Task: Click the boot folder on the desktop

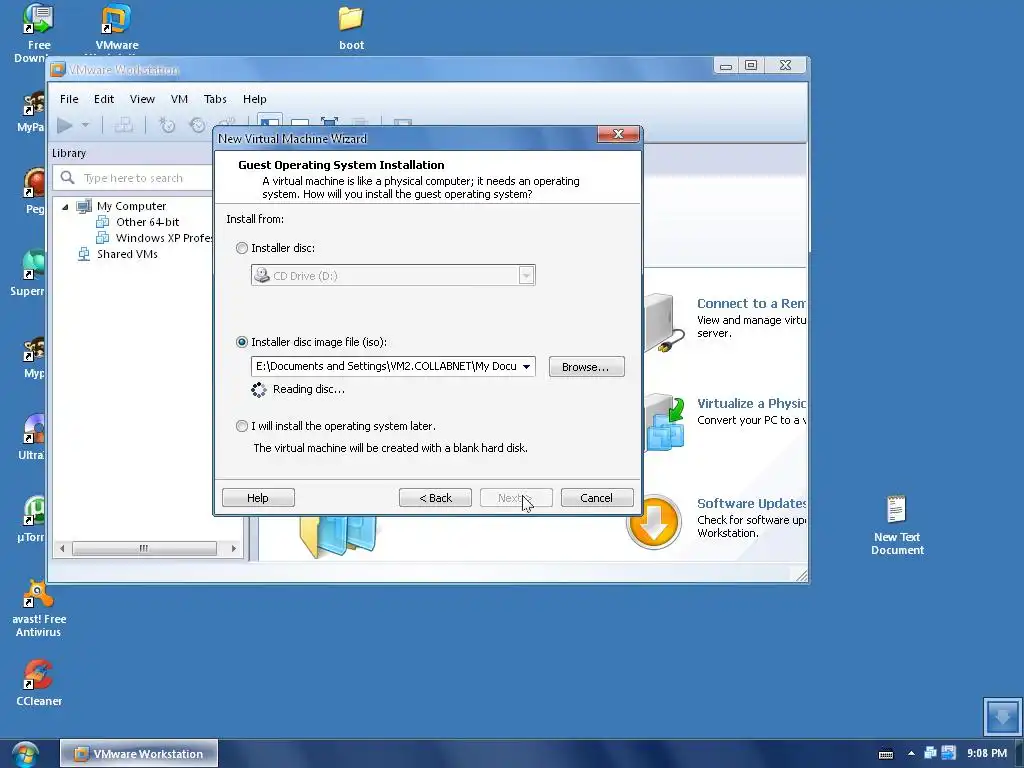Action: tap(351, 19)
